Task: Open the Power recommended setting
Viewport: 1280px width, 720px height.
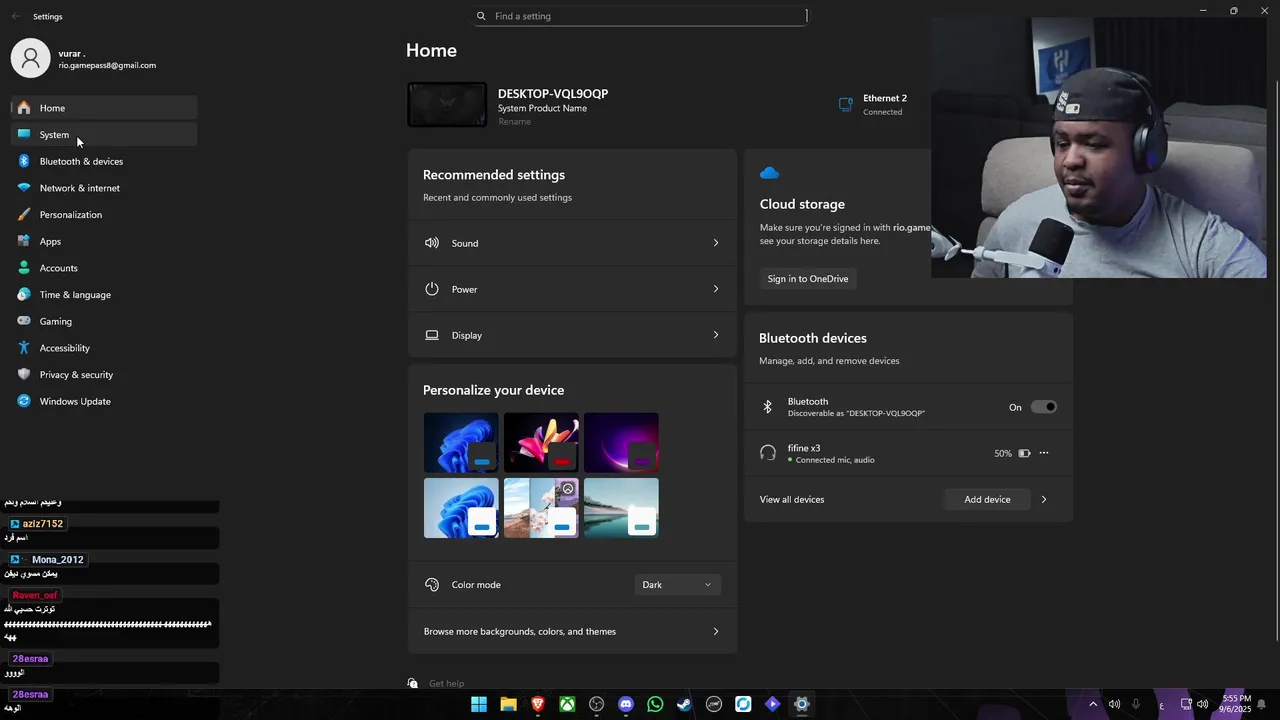Action: (x=572, y=289)
